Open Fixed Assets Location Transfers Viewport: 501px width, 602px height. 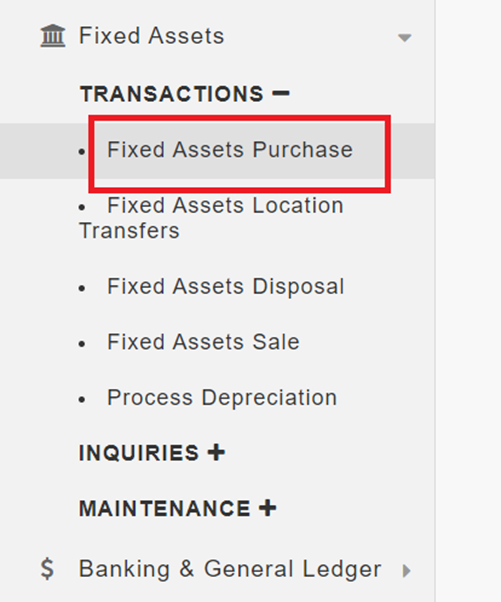211,218
